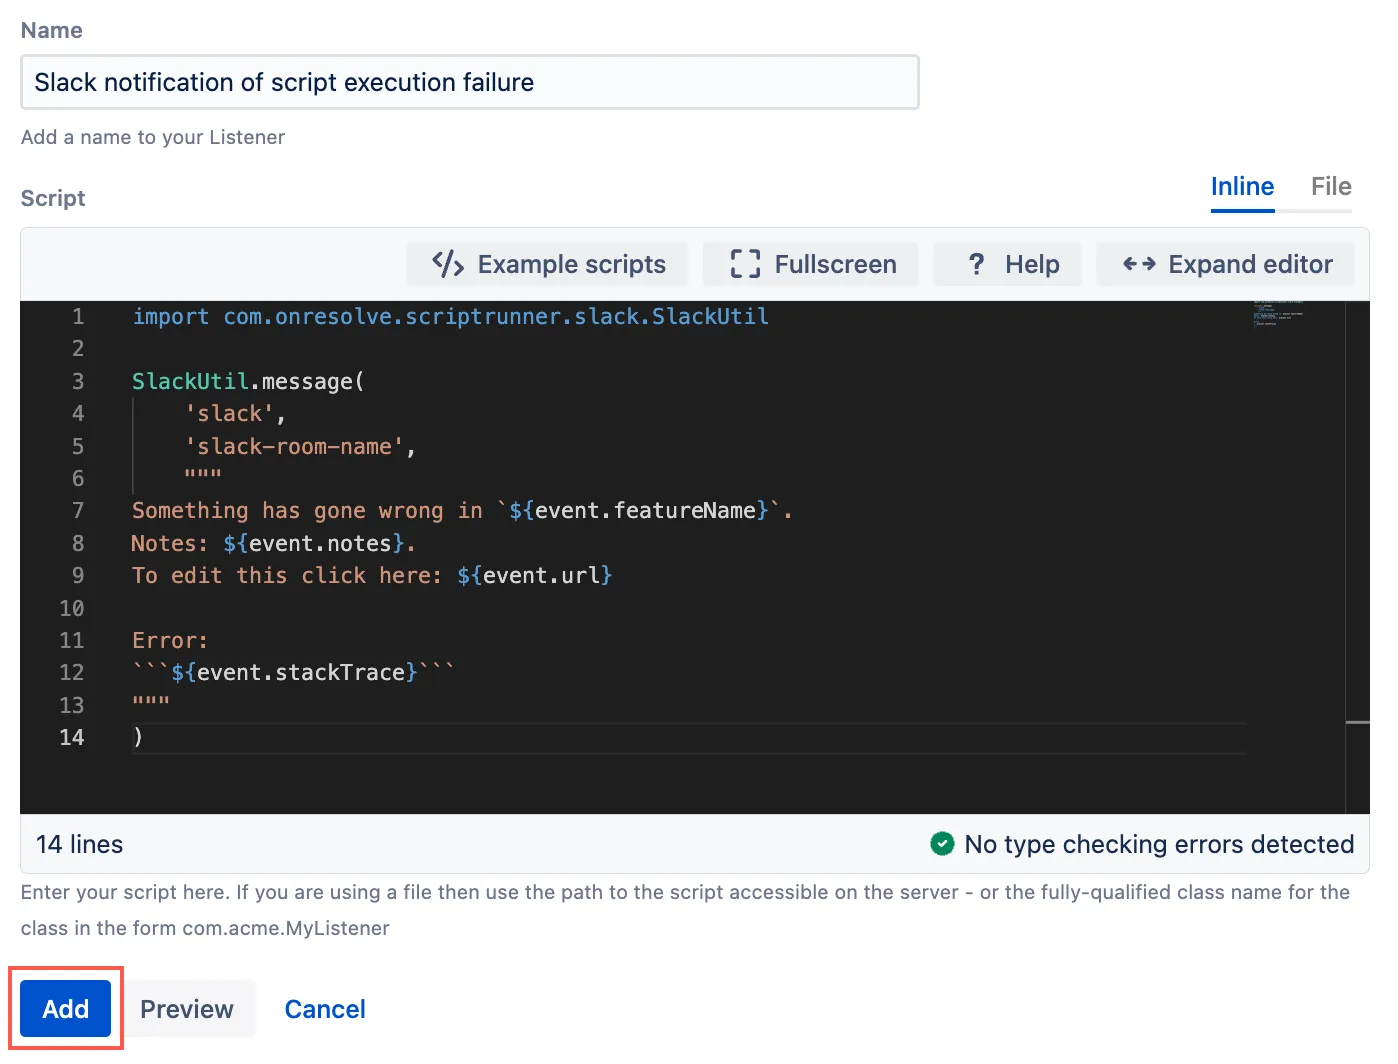
Task: Click the question mark icon
Action: 977,264
